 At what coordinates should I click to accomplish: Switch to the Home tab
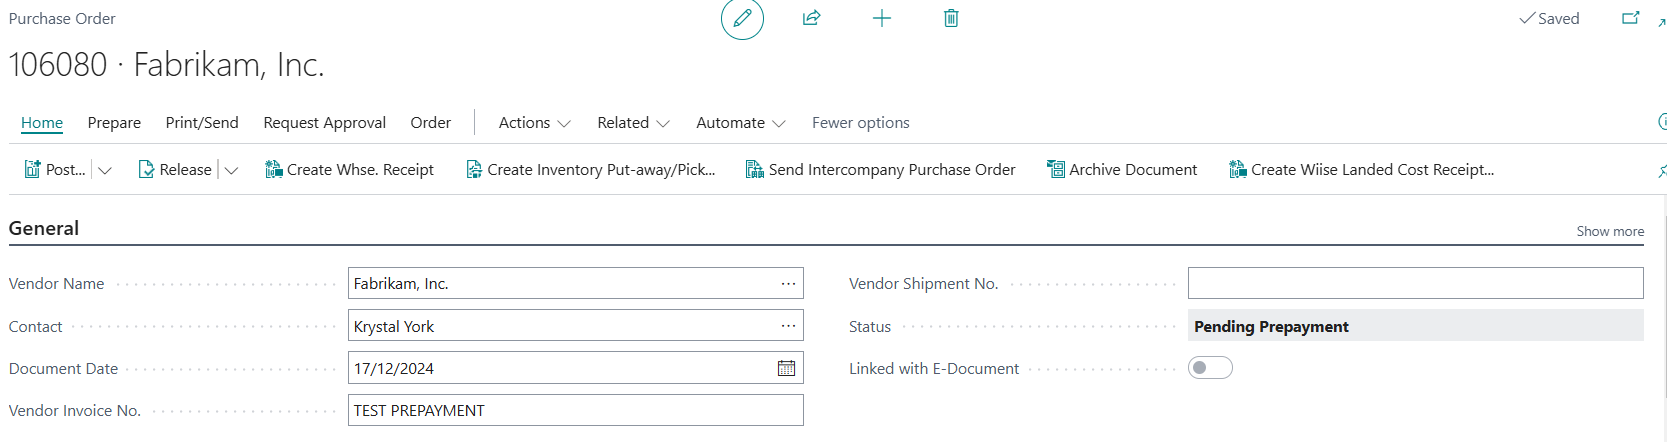coord(42,123)
